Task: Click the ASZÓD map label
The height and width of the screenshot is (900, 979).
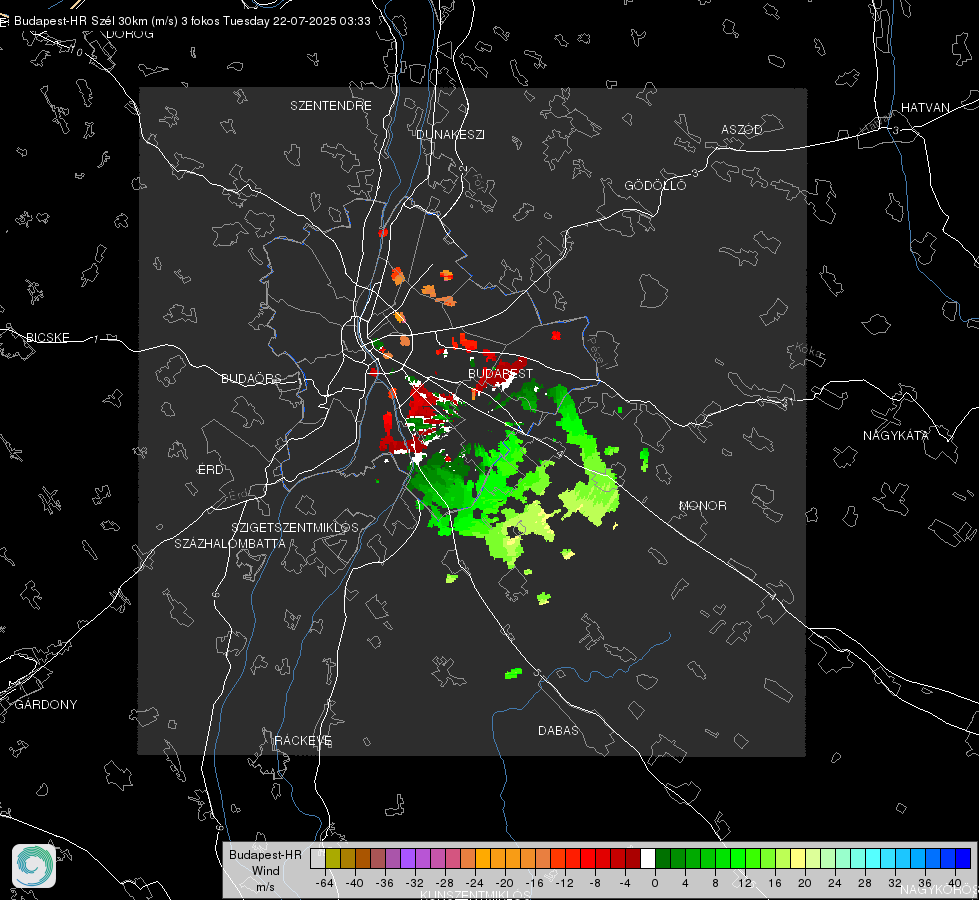Action: pyautogui.click(x=742, y=130)
